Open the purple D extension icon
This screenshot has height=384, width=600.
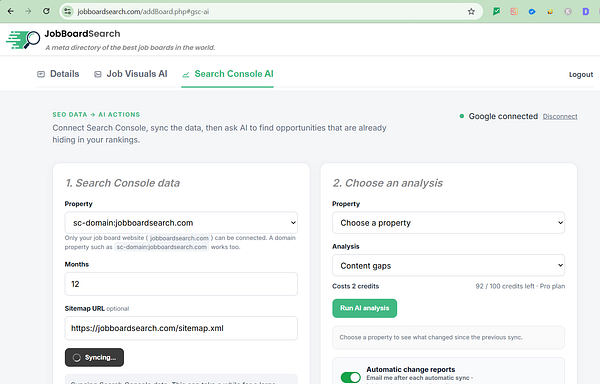coord(585,11)
